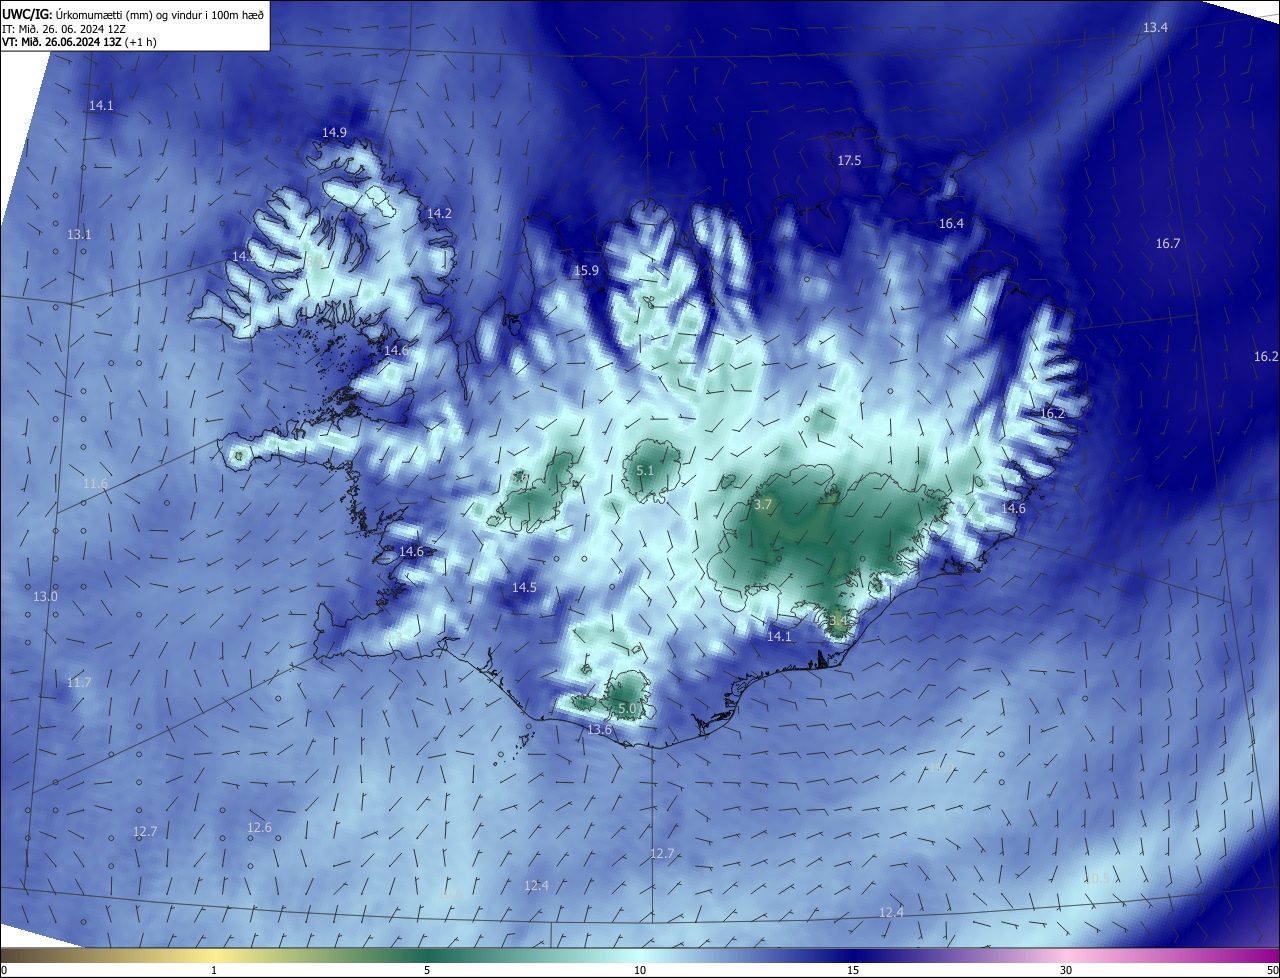This screenshot has height=978, width=1280.
Task: Click the 13.6 value on the south coast
Action: 599,730
